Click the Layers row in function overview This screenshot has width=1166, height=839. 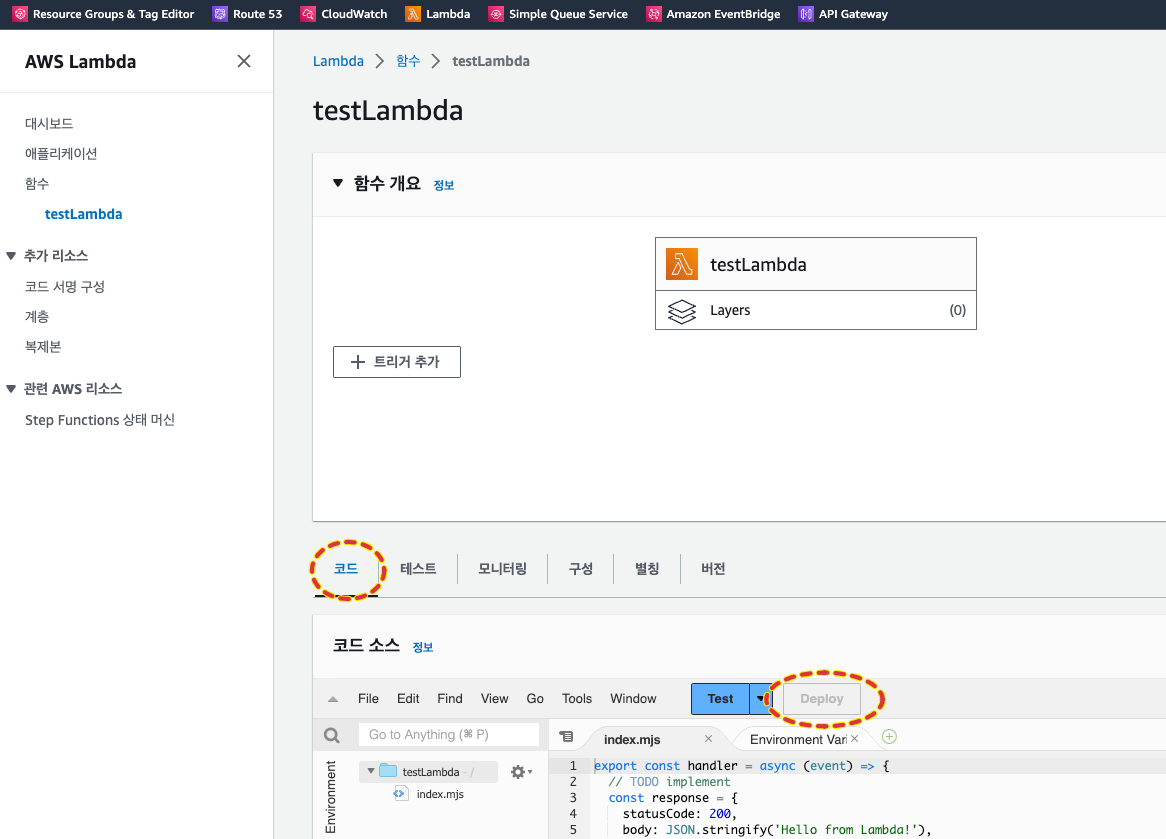[816, 310]
